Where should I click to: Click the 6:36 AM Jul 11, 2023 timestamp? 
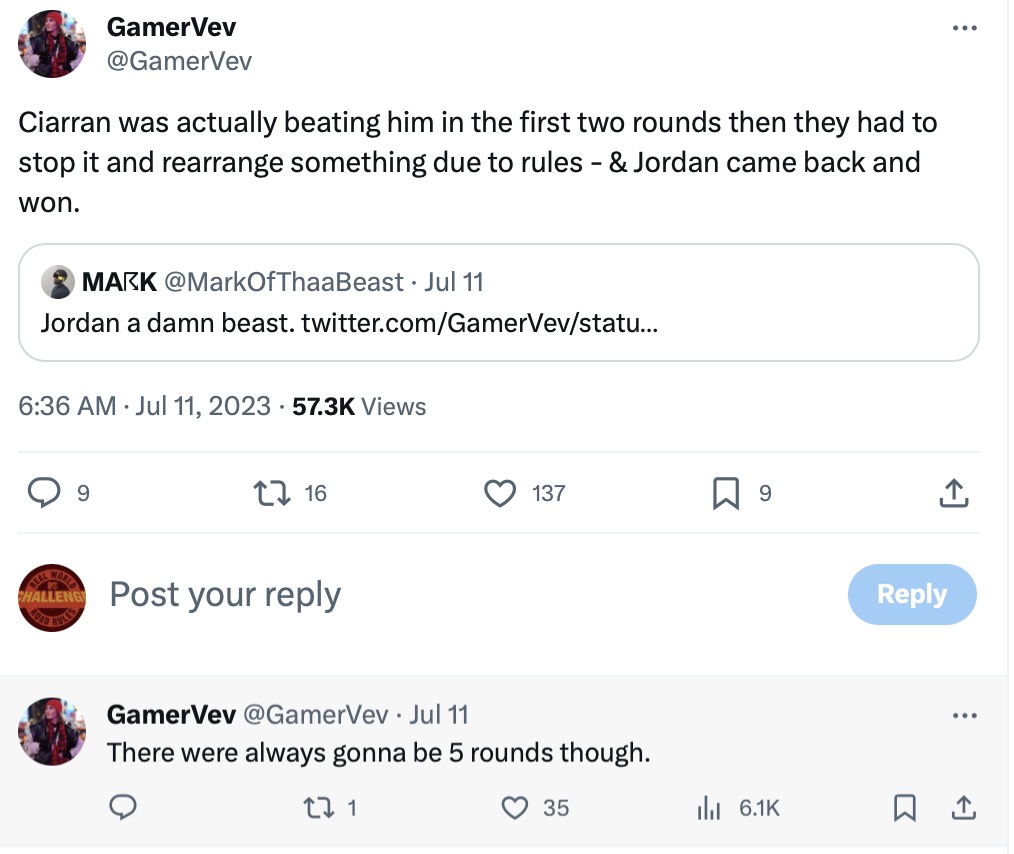coord(145,406)
